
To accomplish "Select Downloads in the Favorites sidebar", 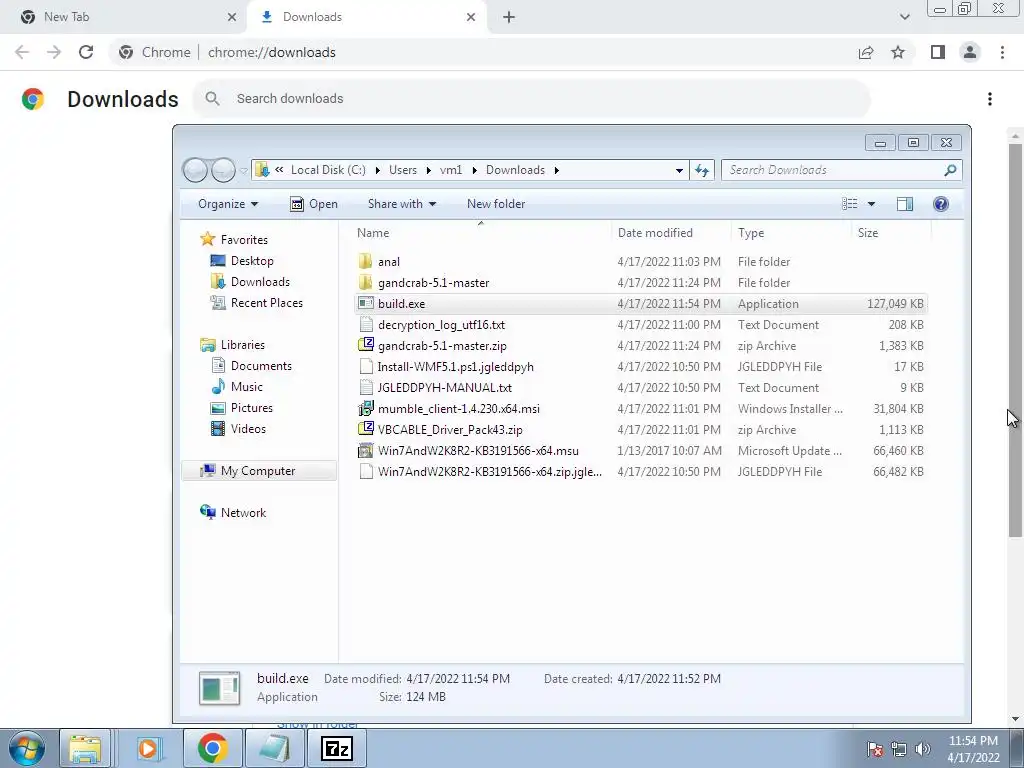I will coord(250,281).
